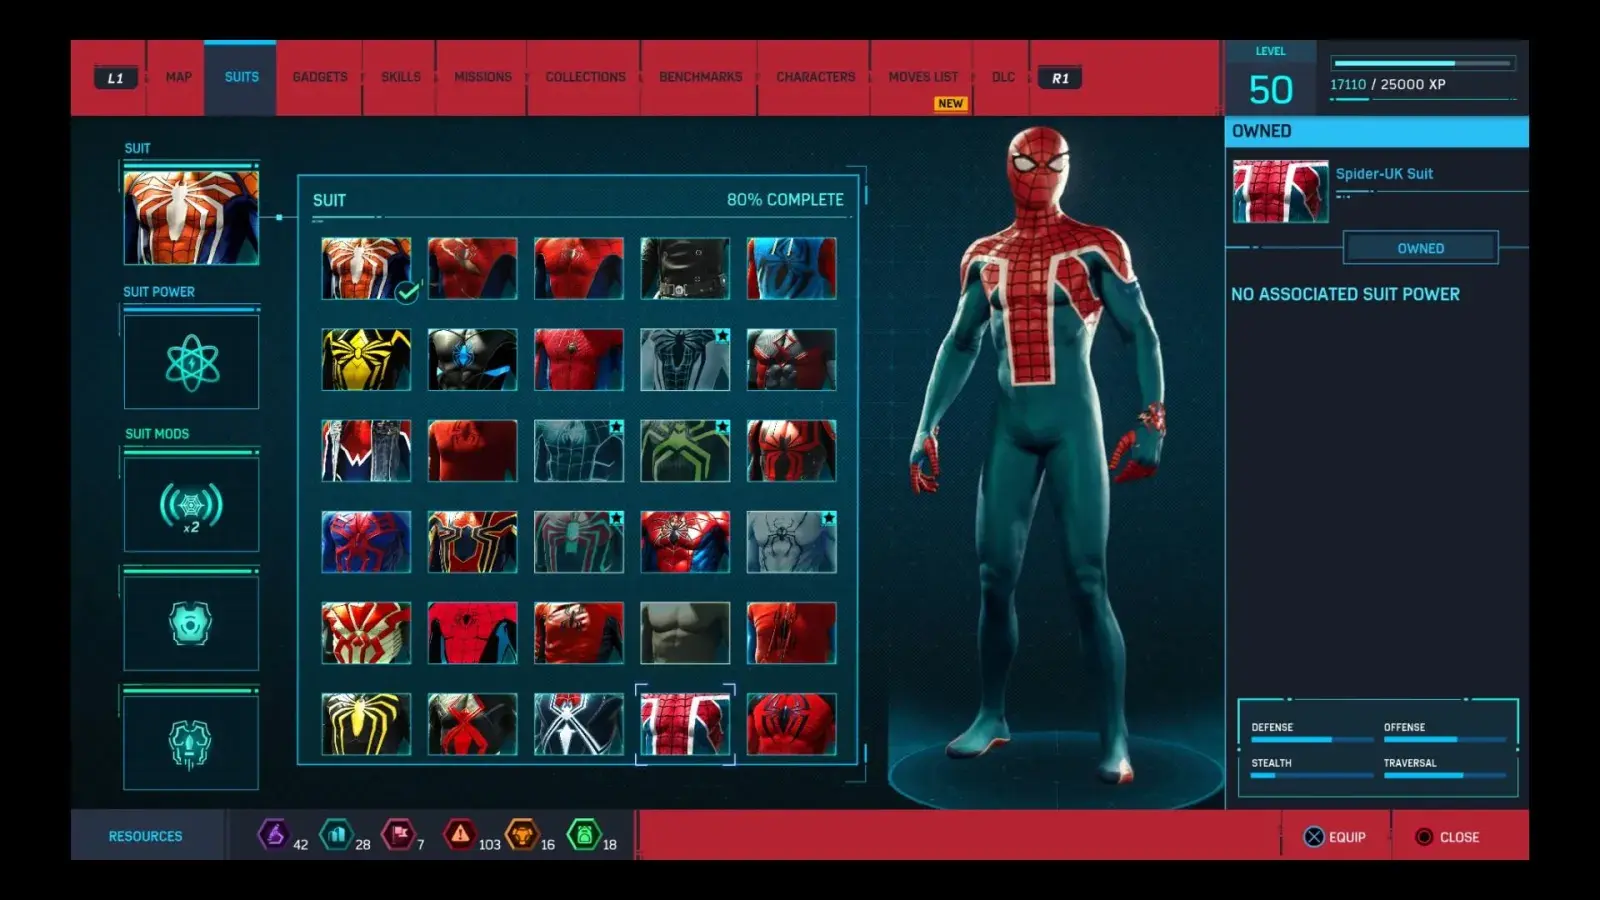This screenshot has height=900, width=1600.
Task: Click the green Backpack Token icon
Action: pyautogui.click(x=583, y=836)
